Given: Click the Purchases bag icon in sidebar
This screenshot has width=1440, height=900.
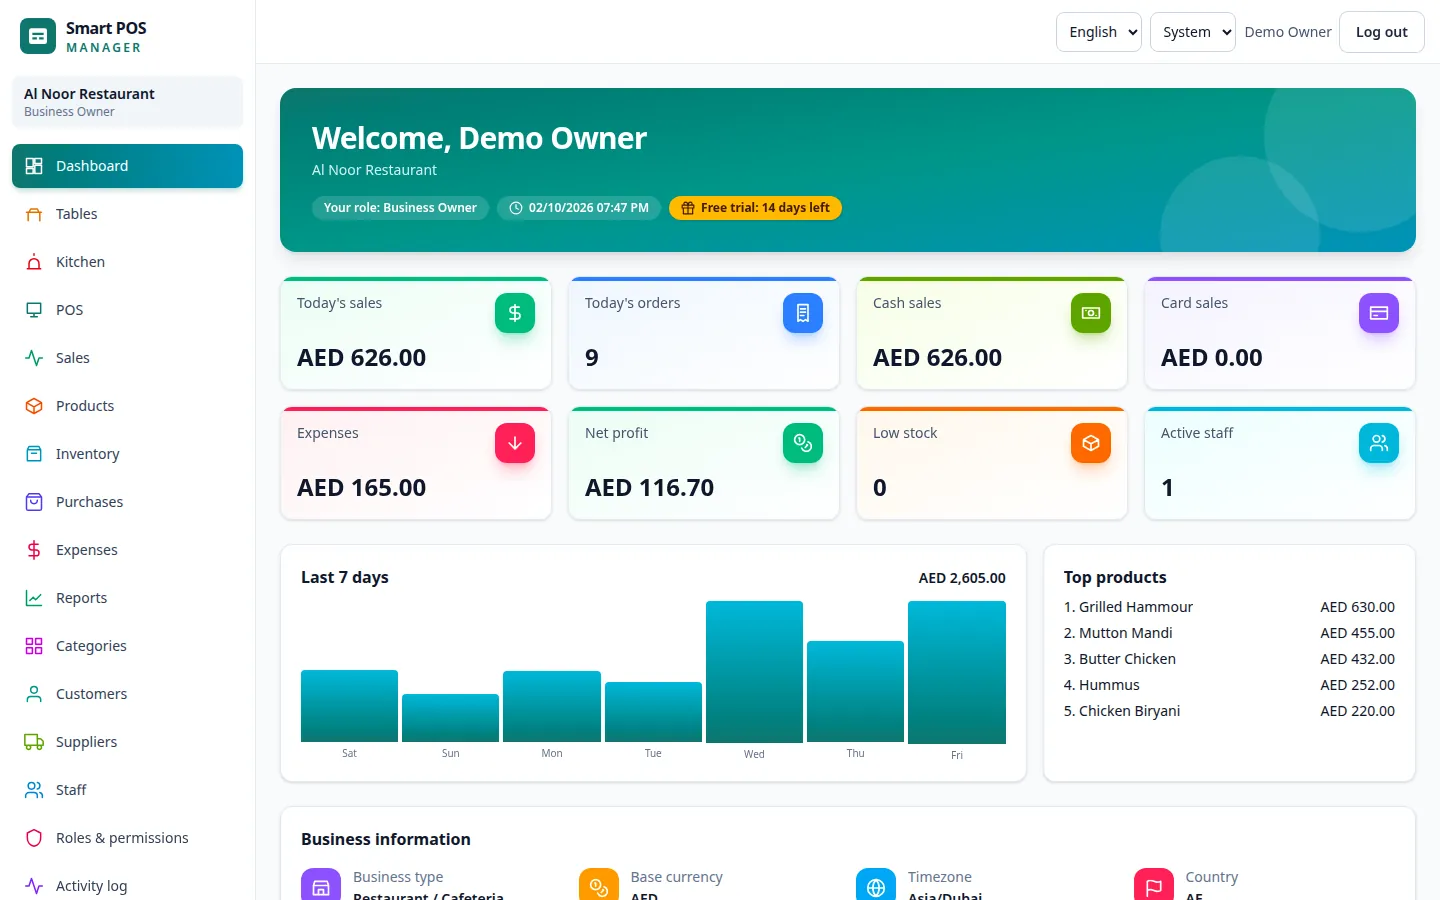Looking at the screenshot, I should [34, 502].
